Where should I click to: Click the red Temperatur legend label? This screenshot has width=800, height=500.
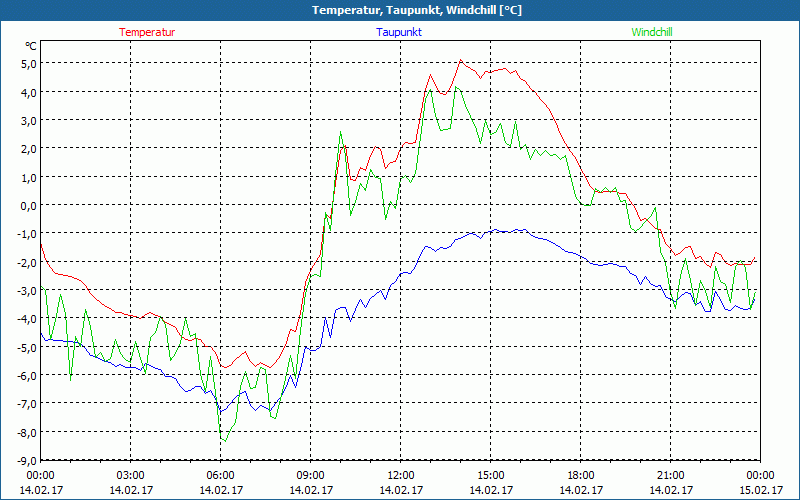(x=147, y=32)
